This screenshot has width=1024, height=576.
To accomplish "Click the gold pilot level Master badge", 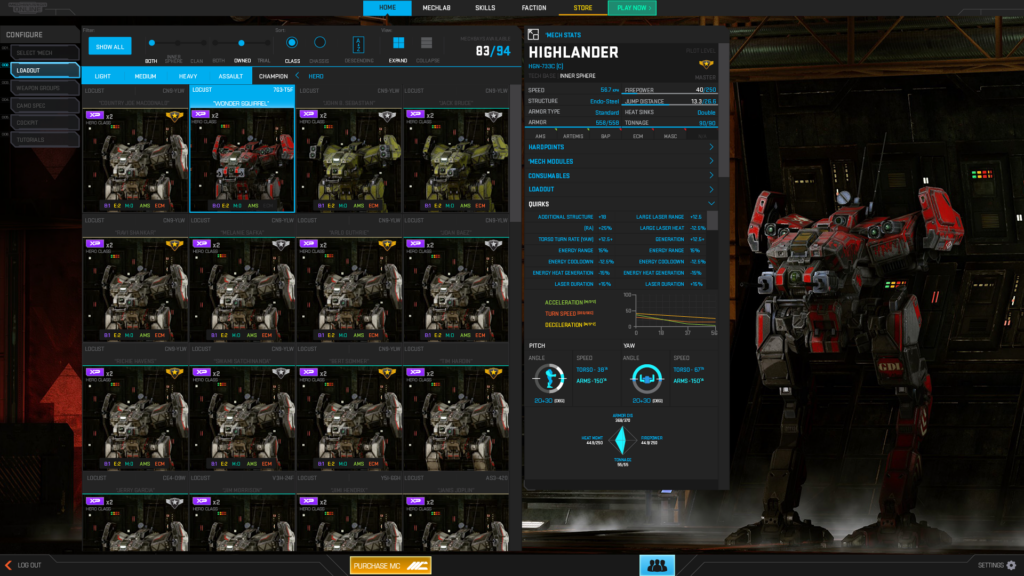I will coord(706,64).
